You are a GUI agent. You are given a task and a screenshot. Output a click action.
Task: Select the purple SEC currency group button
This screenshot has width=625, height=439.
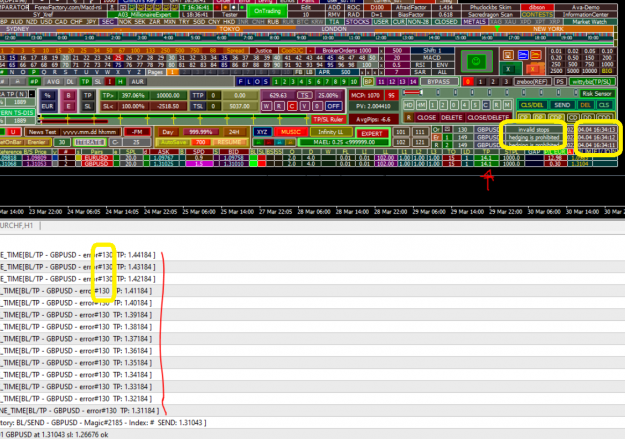click(107, 22)
